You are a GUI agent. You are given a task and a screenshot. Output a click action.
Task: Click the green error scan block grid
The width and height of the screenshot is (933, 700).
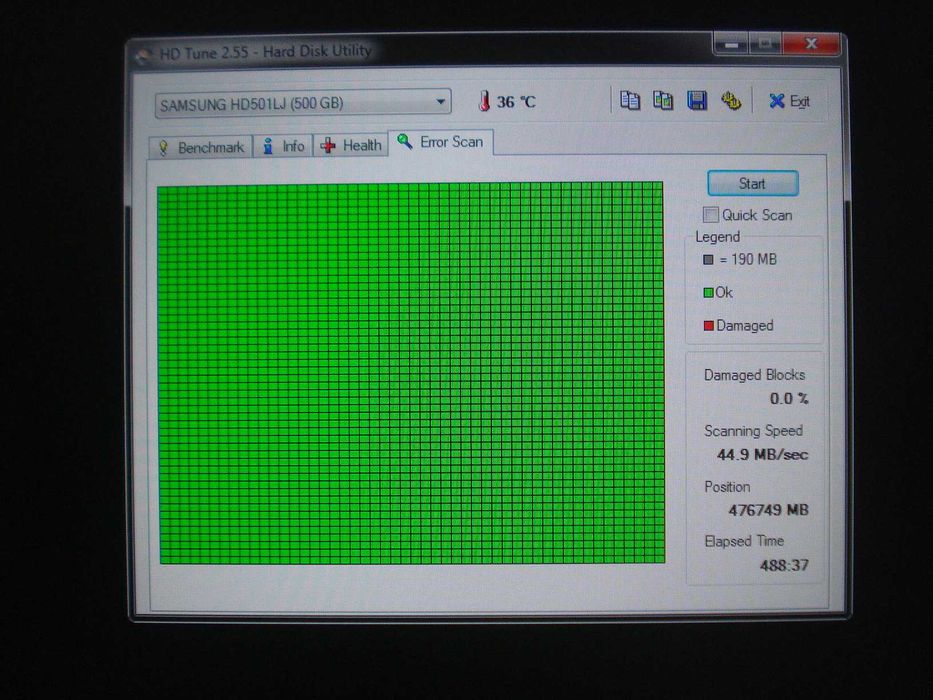point(411,373)
